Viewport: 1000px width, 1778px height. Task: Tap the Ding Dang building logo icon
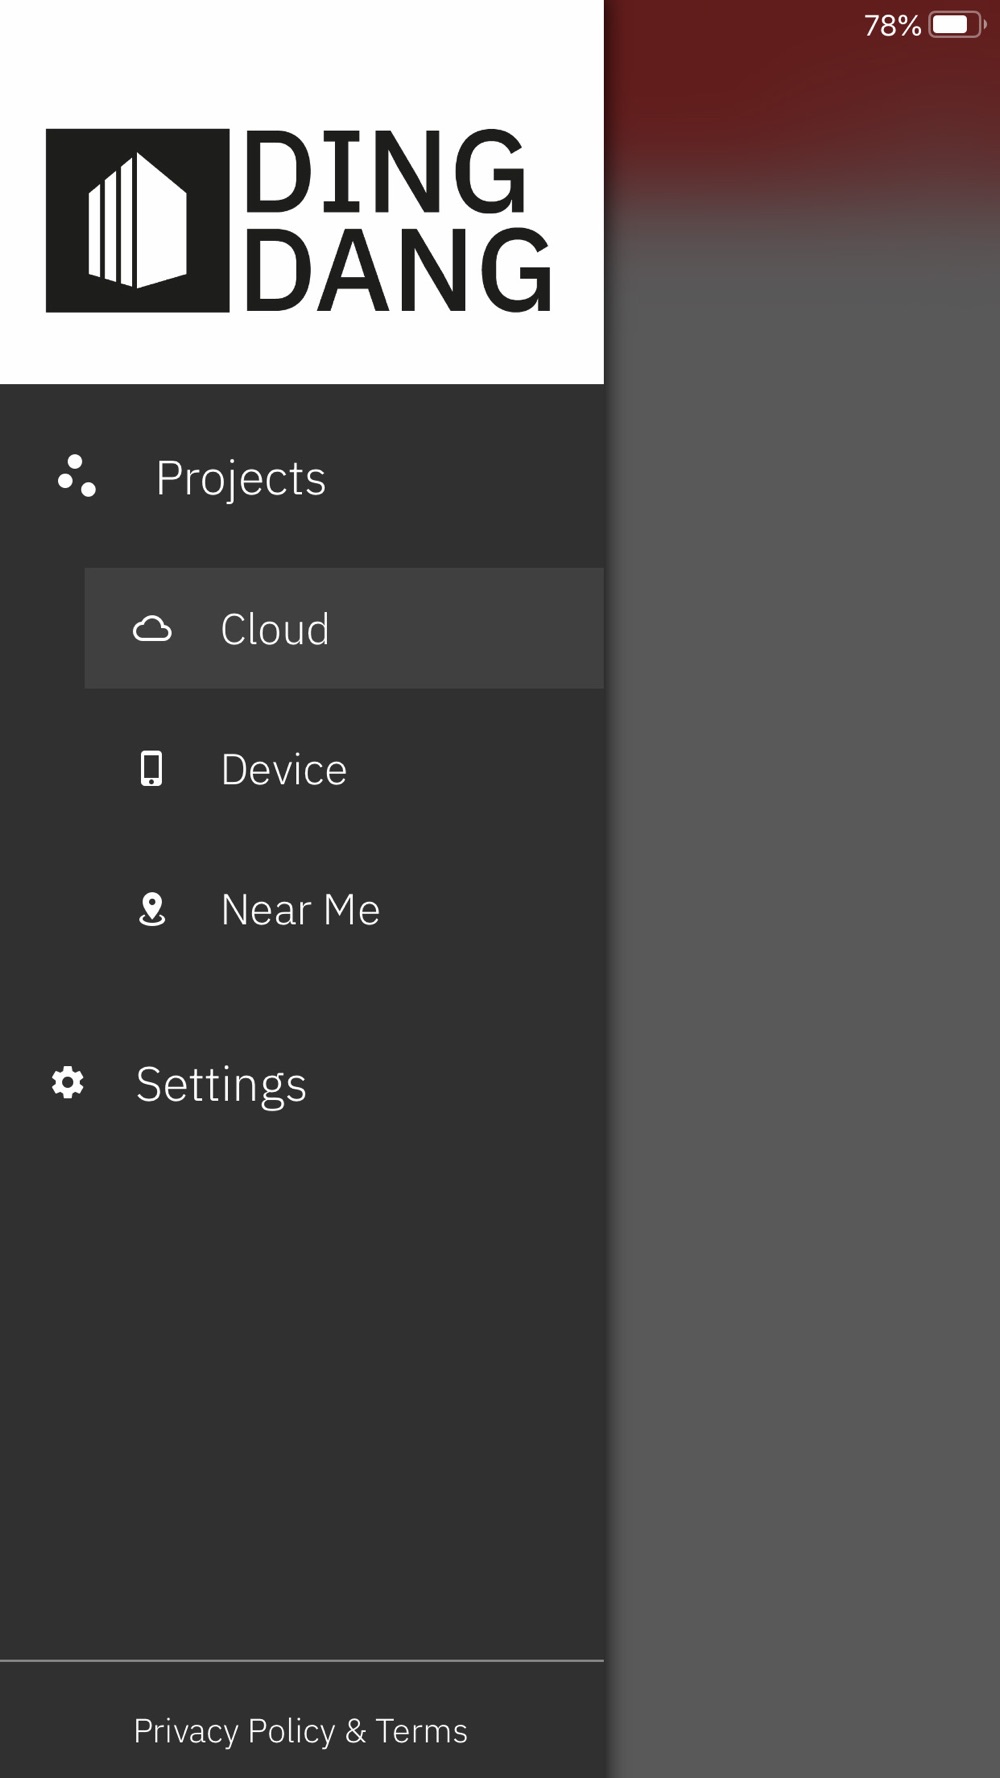(x=137, y=220)
